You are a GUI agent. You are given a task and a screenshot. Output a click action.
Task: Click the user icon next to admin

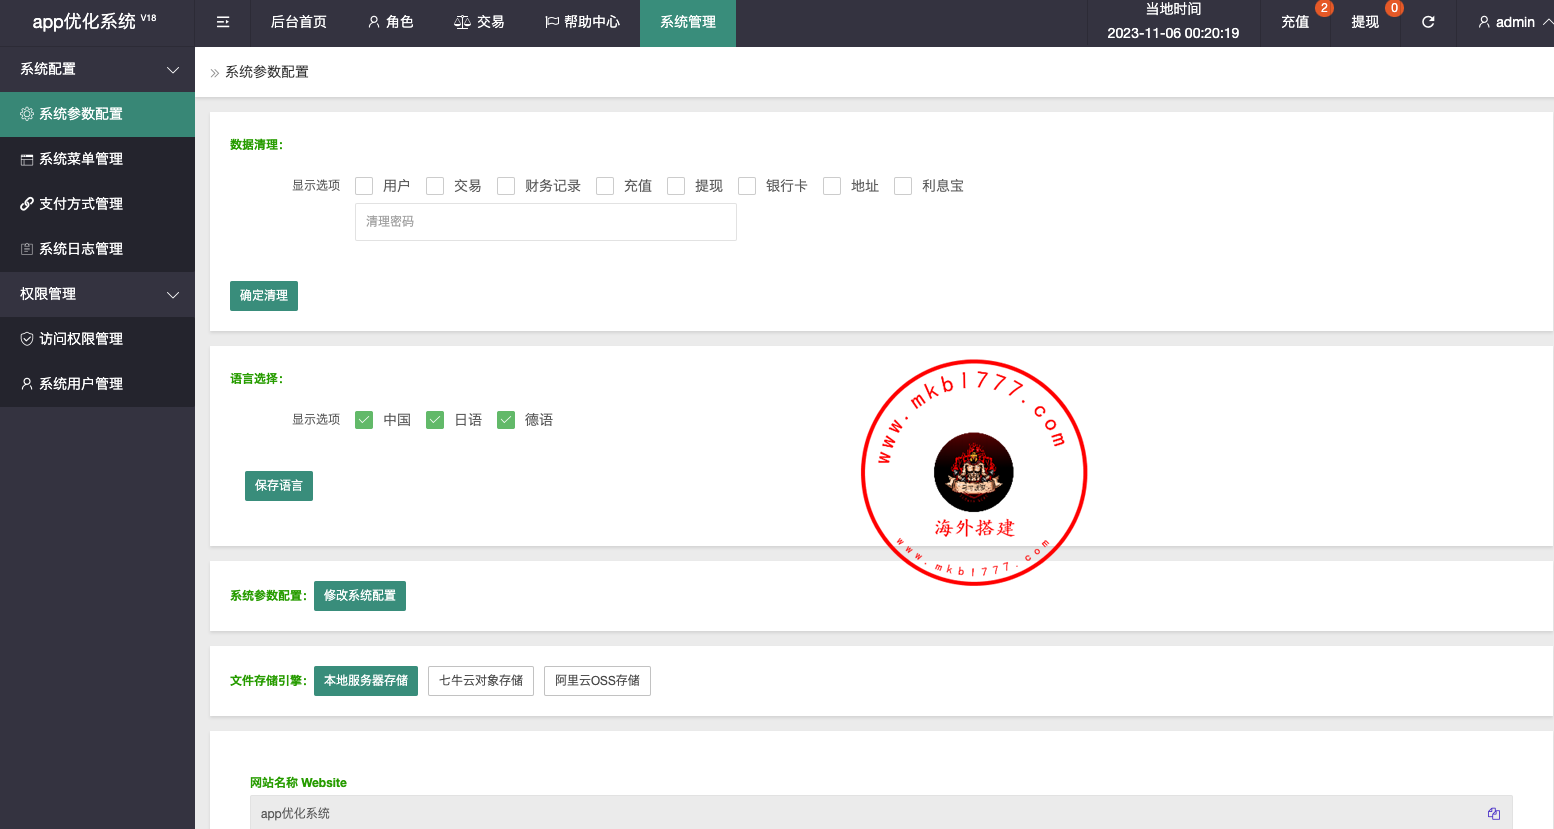(1484, 22)
